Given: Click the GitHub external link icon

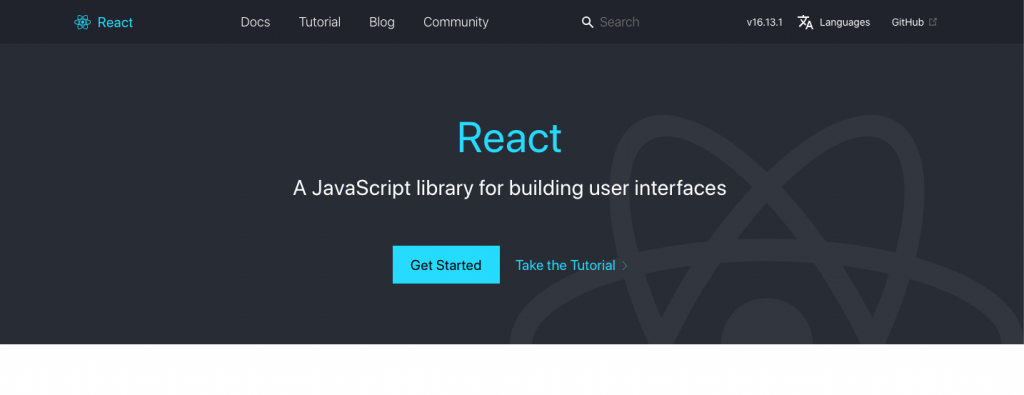Looking at the screenshot, I should pyautogui.click(x=933, y=22).
